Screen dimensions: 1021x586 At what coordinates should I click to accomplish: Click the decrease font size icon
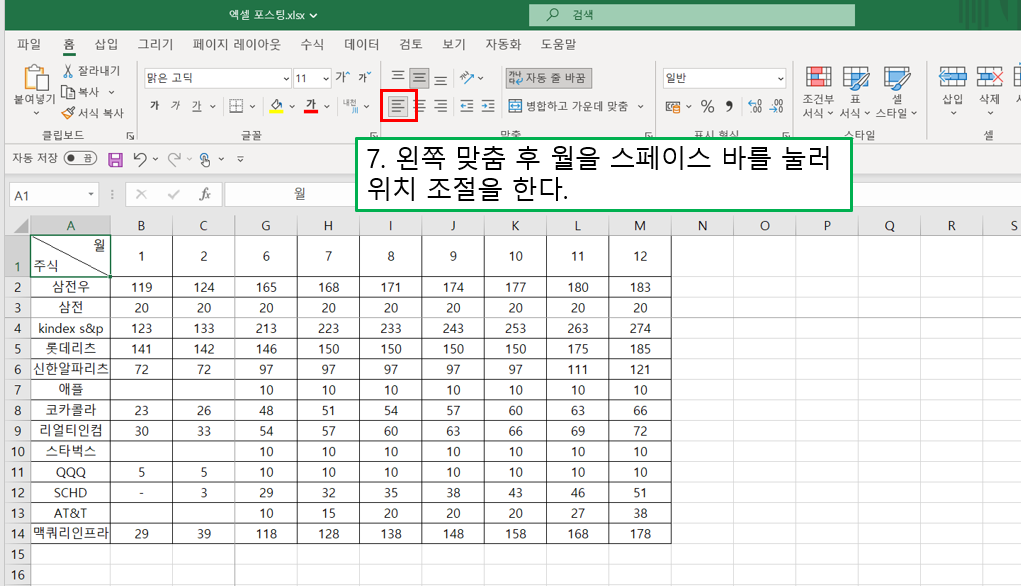pyautogui.click(x=364, y=77)
